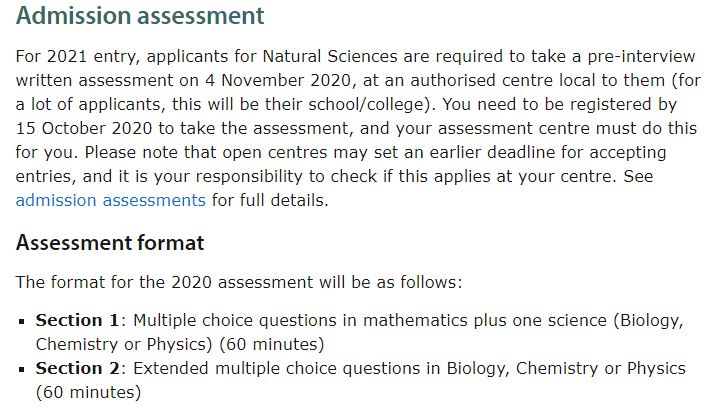Click the bullet marker before Section 1
This screenshot has width=715, height=413.
21,322
